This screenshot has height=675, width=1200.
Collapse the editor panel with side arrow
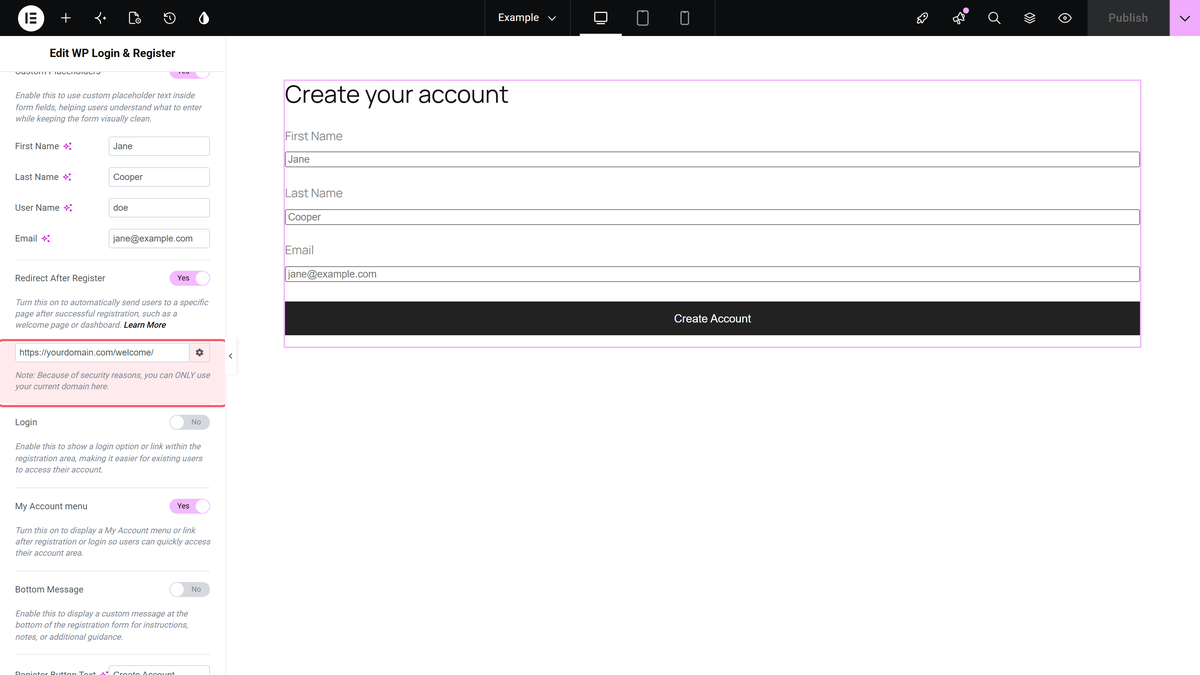[231, 356]
